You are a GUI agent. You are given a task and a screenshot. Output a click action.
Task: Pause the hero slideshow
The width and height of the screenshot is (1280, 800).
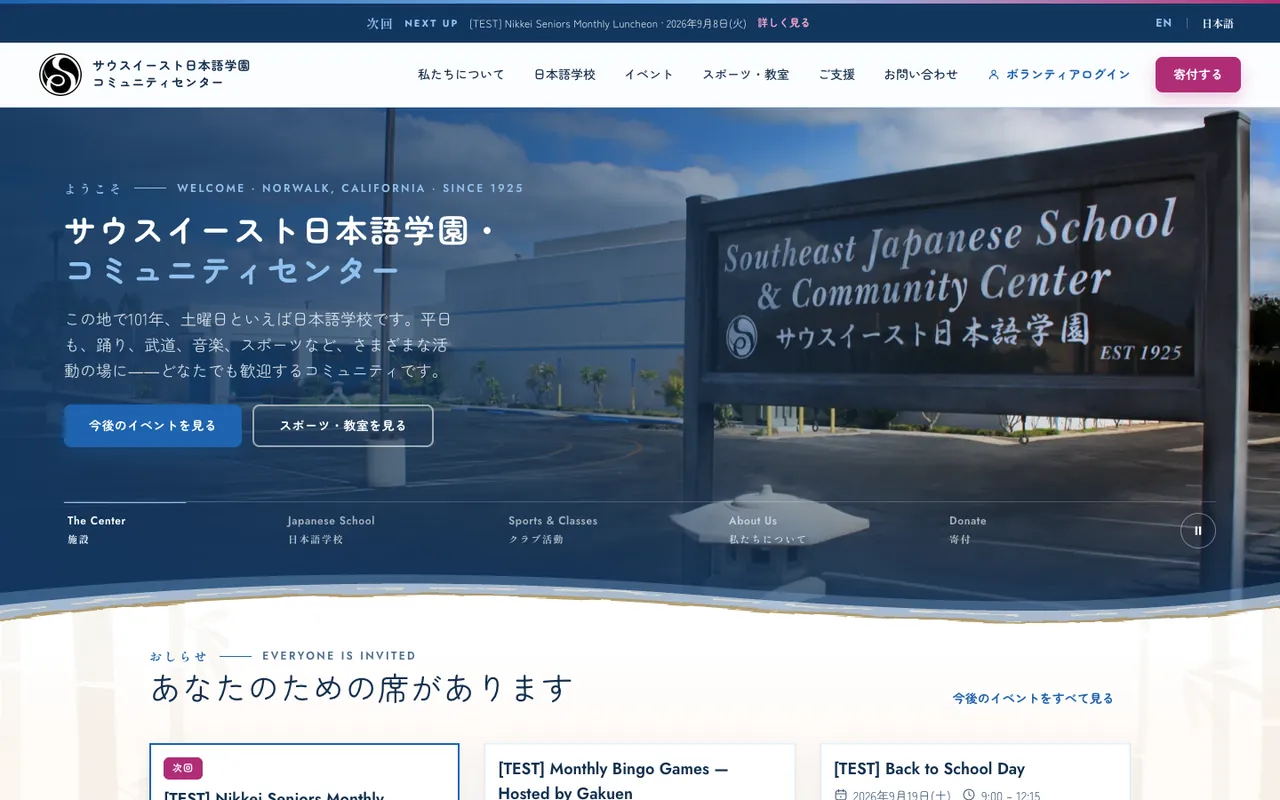(1198, 531)
